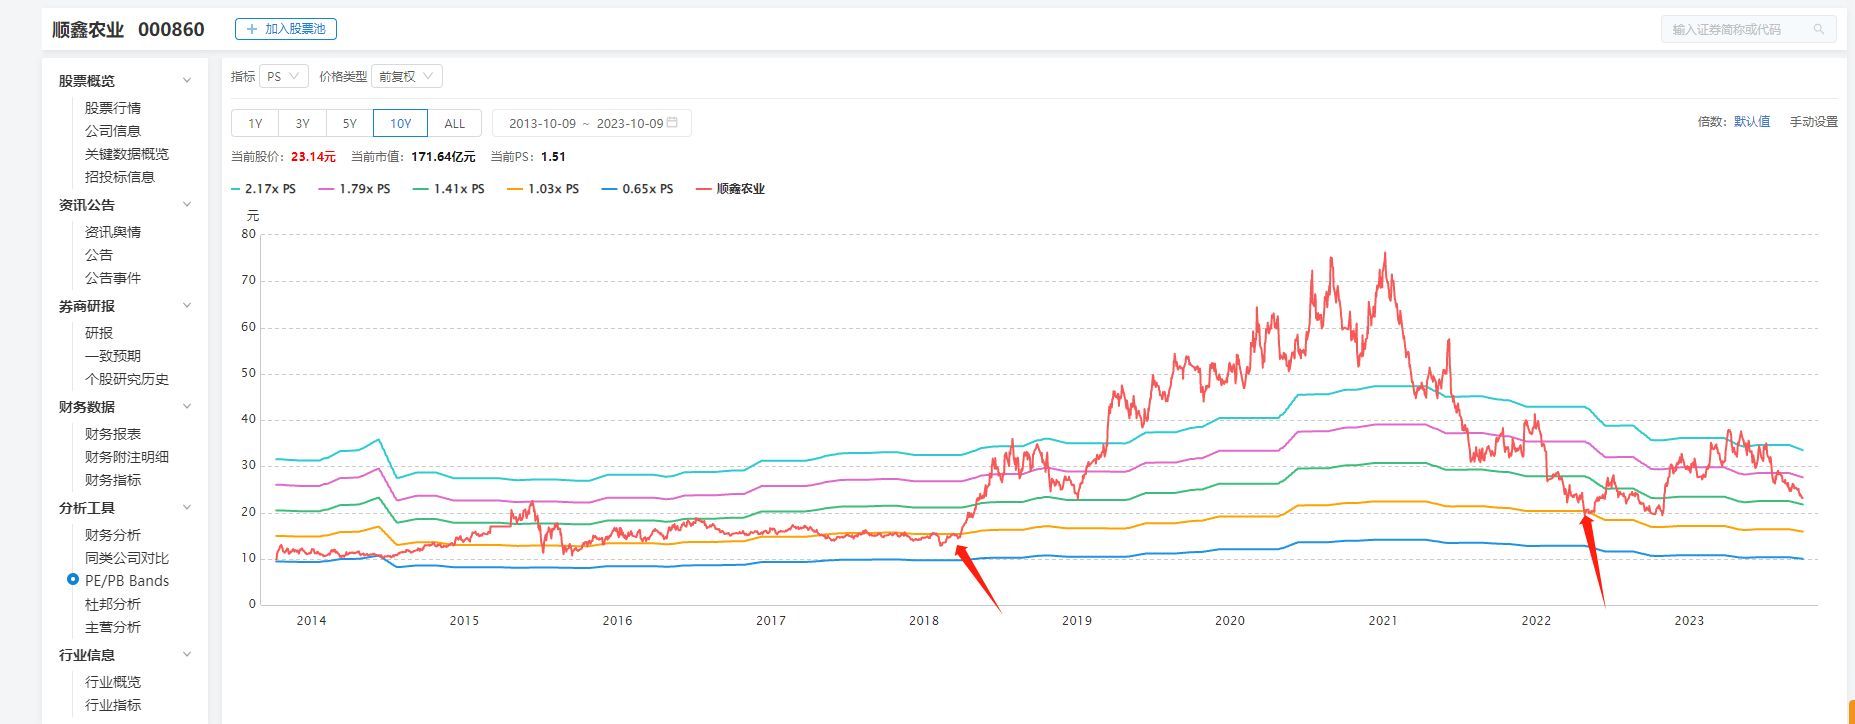Click plus icon in 加入股票池 button
Screen dimensions: 1855x724
click(x=252, y=29)
